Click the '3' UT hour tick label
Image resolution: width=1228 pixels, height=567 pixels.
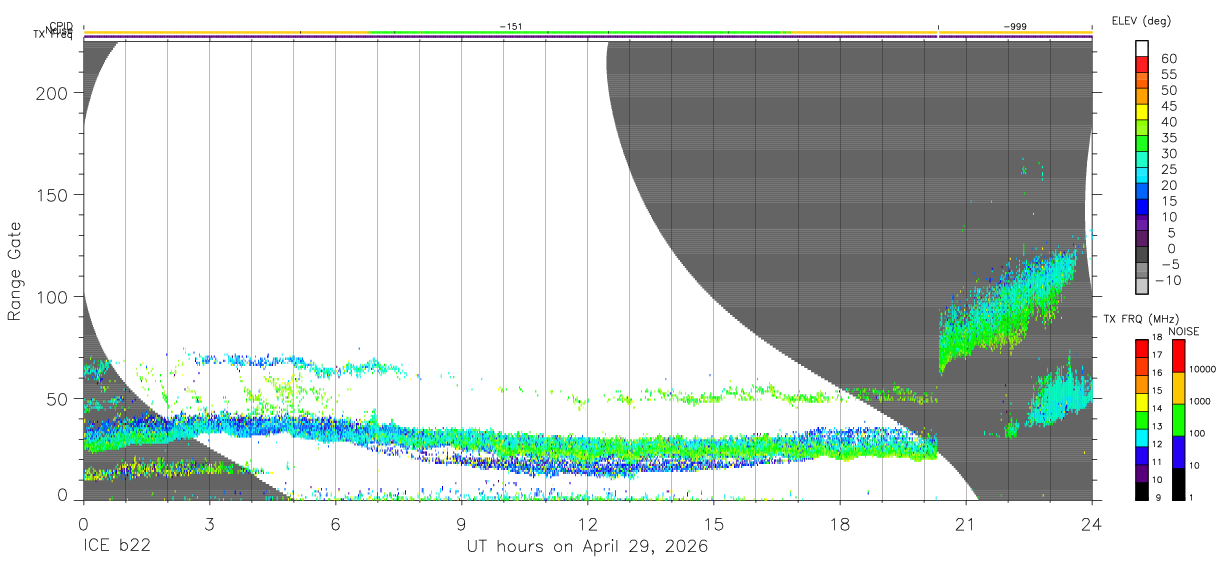209,523
